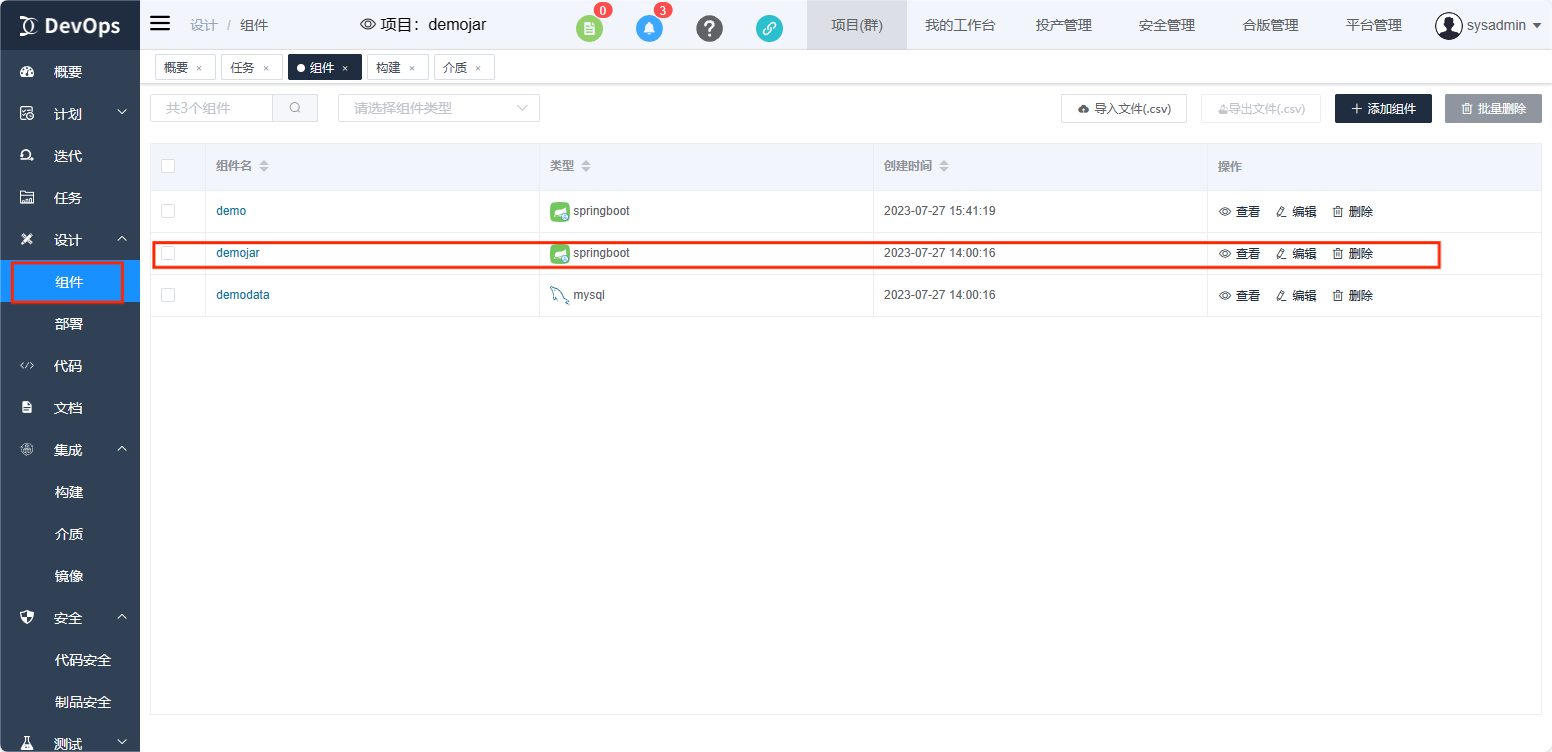Click the springboot icon in demojar row
This screenshot has height=752, width=1552.
pos(560,254)
